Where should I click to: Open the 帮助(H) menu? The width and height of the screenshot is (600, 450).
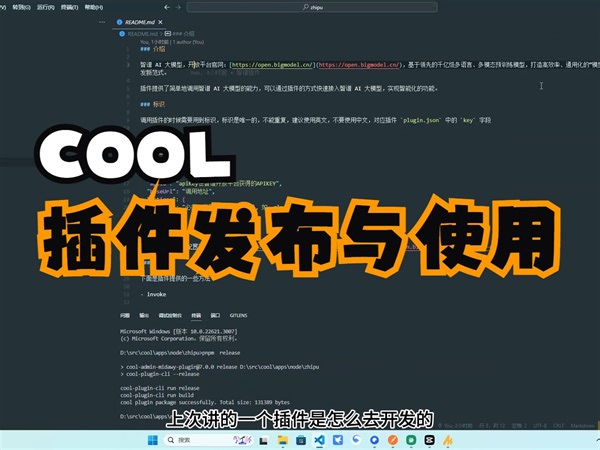coord(93,7)
